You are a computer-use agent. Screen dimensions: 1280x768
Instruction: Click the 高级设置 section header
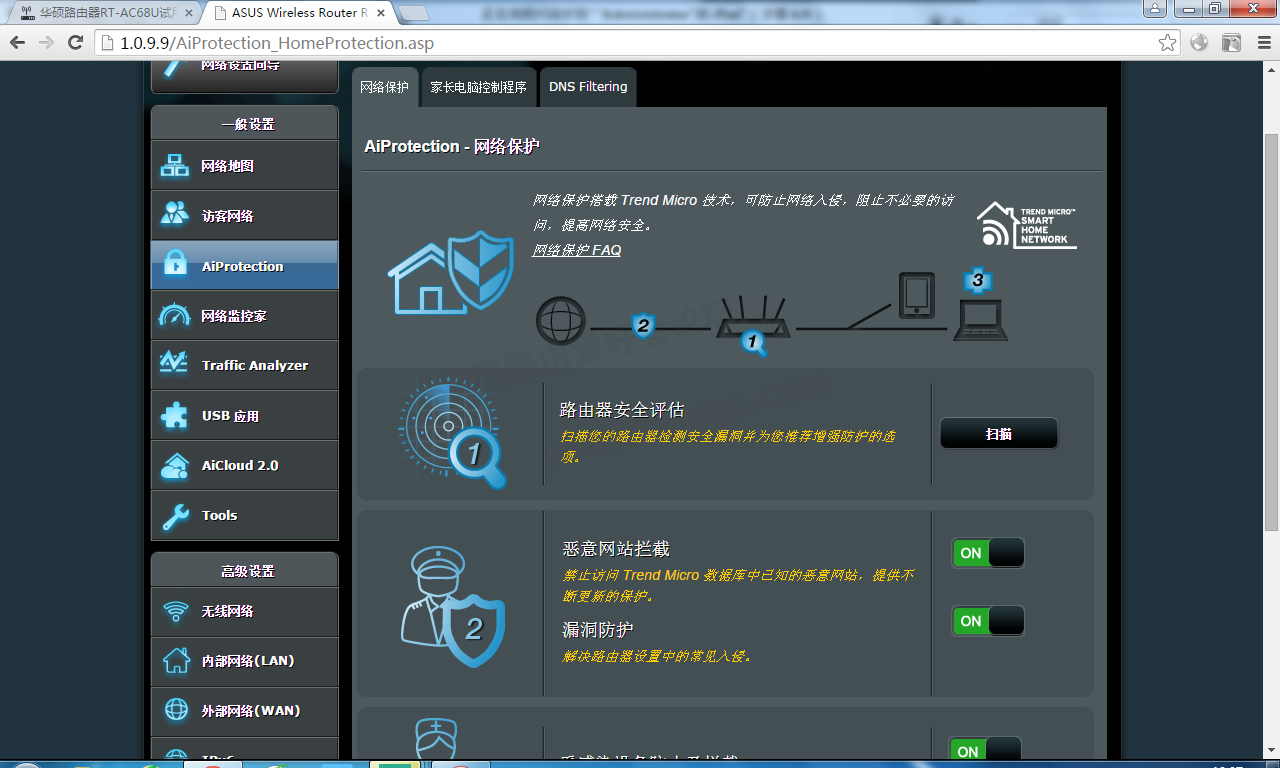pos(247,571)
